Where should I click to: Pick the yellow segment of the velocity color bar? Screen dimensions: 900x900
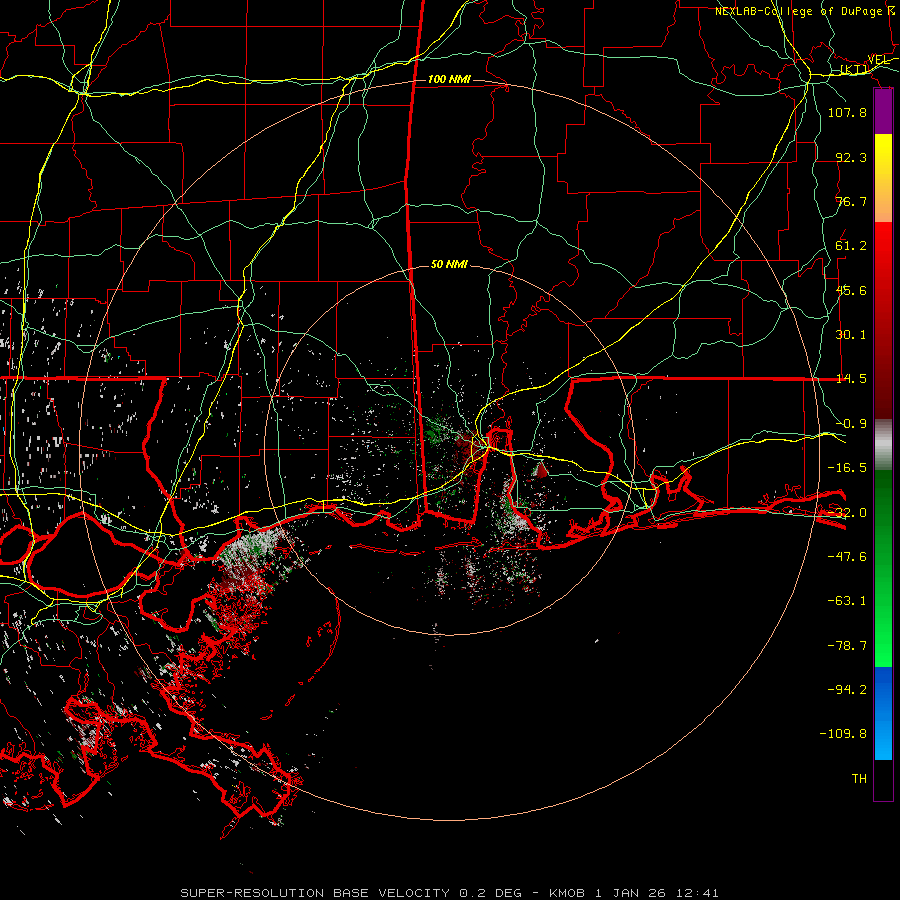point(883,156)
